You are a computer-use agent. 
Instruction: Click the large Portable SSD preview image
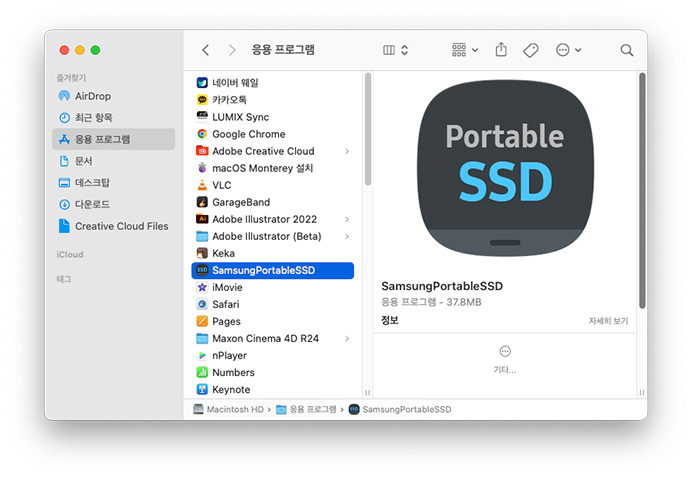(505, 168)
